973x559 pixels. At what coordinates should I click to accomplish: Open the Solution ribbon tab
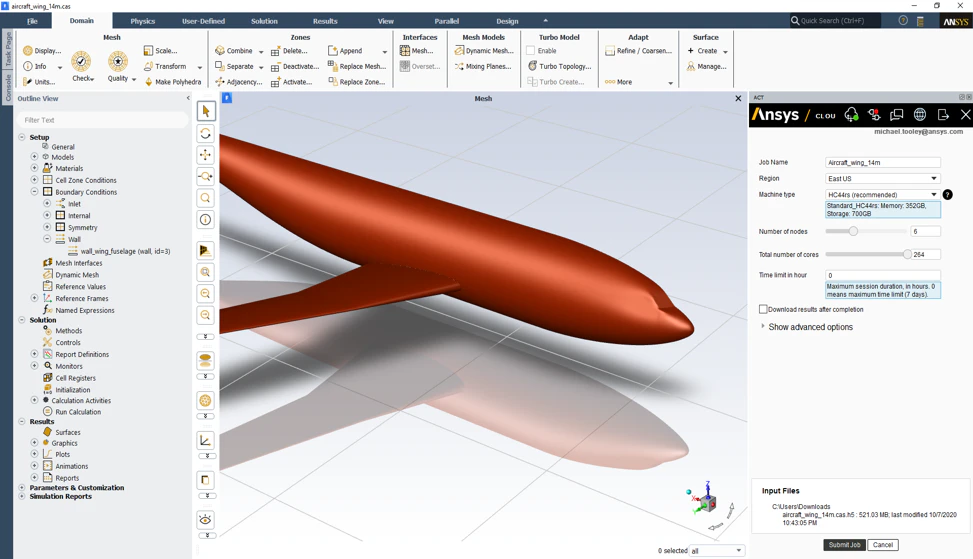264,21
